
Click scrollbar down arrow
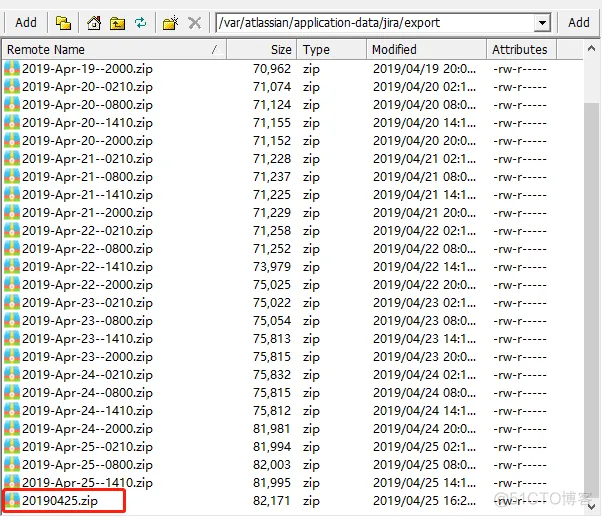point(591,506)
